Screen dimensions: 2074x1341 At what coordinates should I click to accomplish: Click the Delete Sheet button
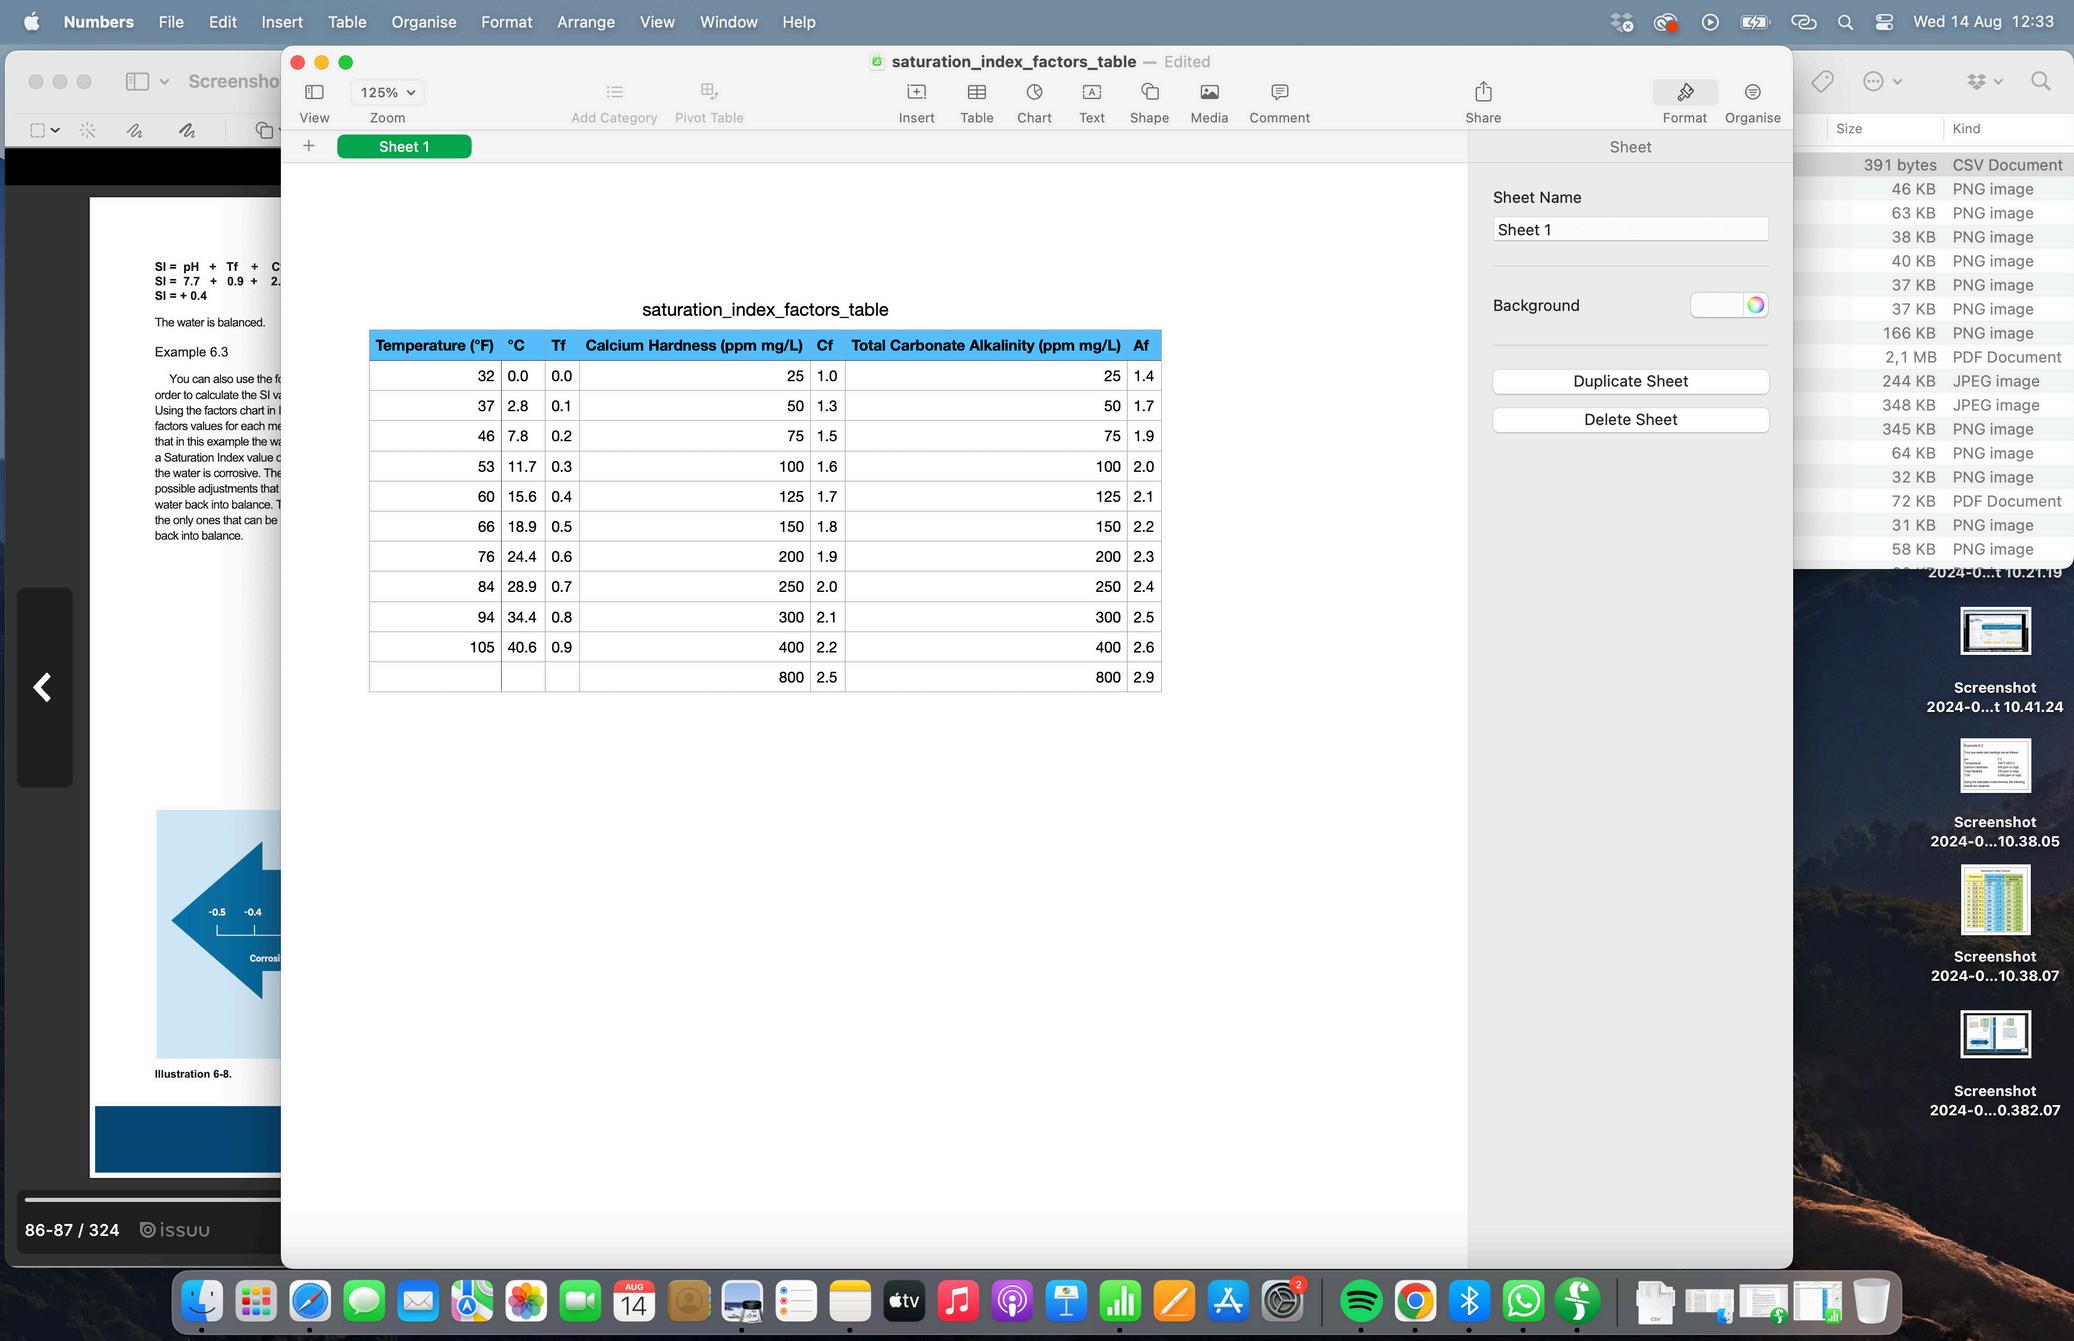click(1630, 420)
